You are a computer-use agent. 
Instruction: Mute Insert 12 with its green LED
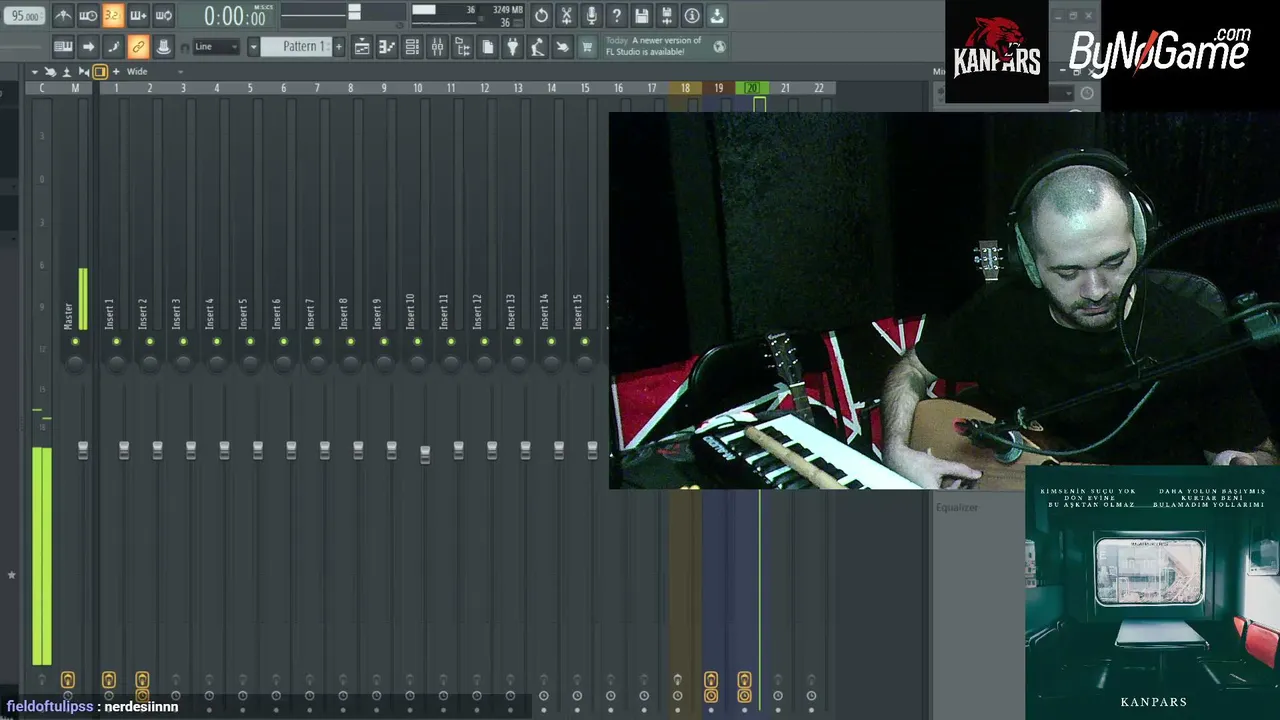pos(484,342)
